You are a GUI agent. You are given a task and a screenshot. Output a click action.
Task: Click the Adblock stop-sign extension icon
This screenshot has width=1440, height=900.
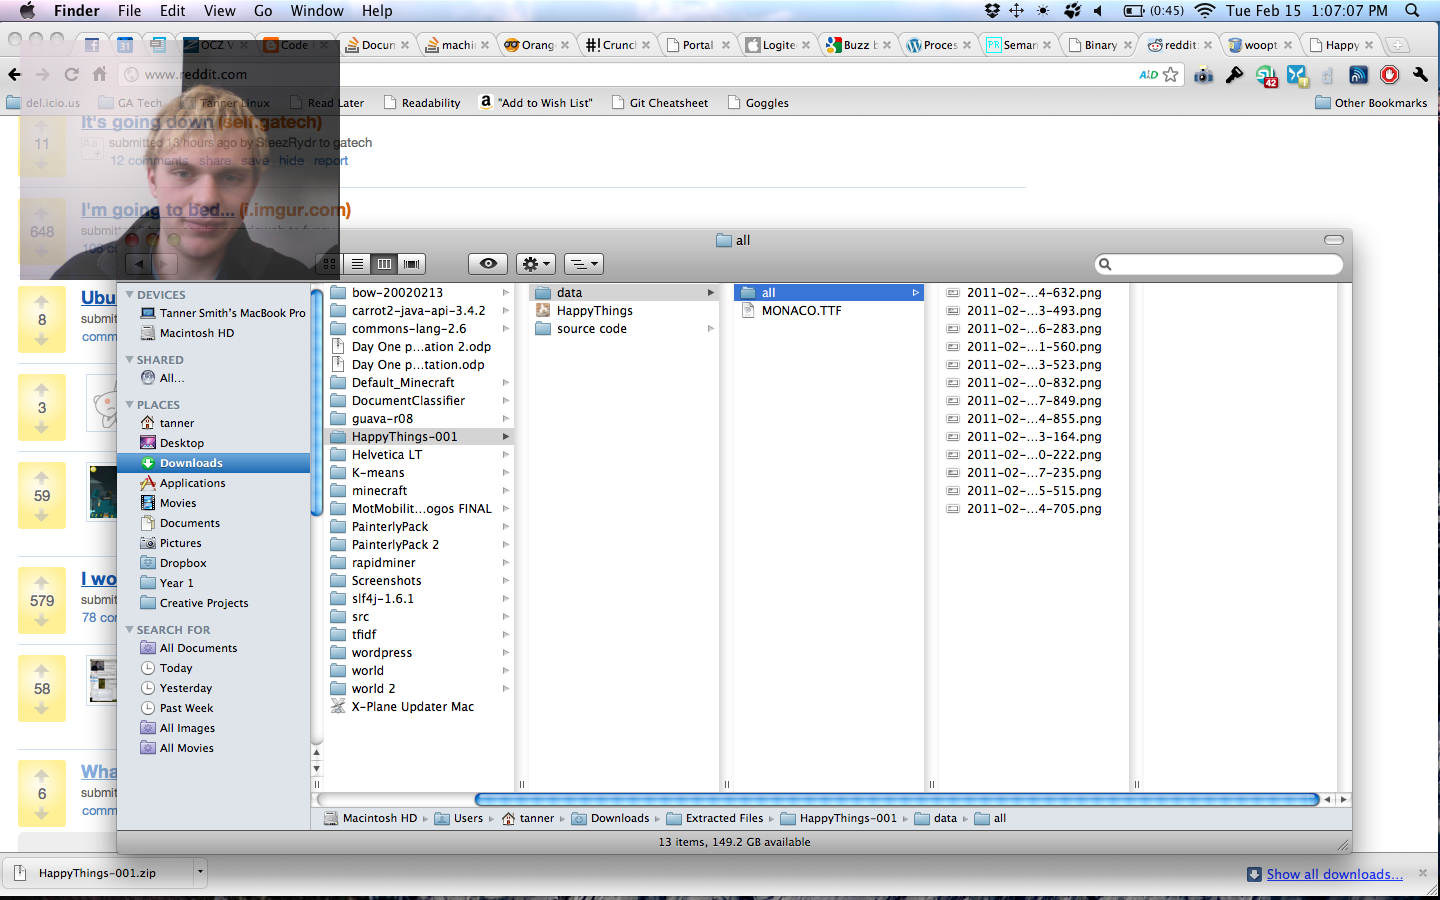pyautogui.click(x=1389, y=75)
